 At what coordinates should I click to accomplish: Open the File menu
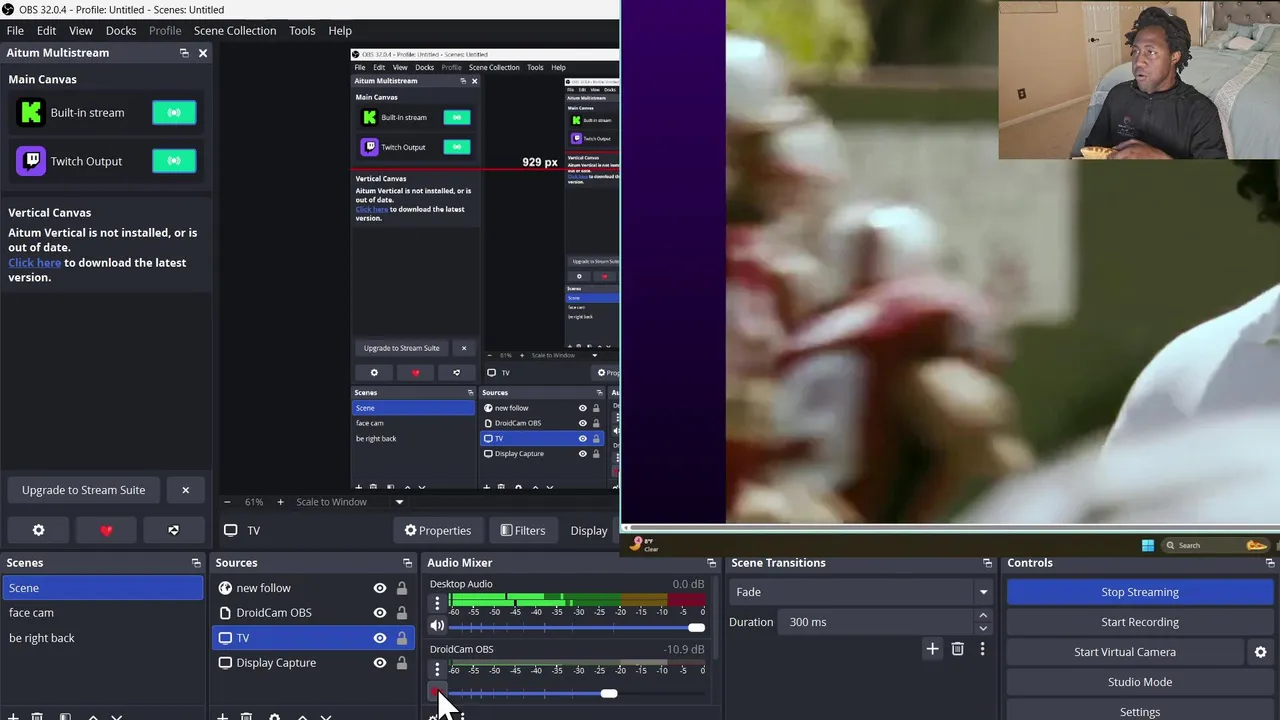[15, 31]
